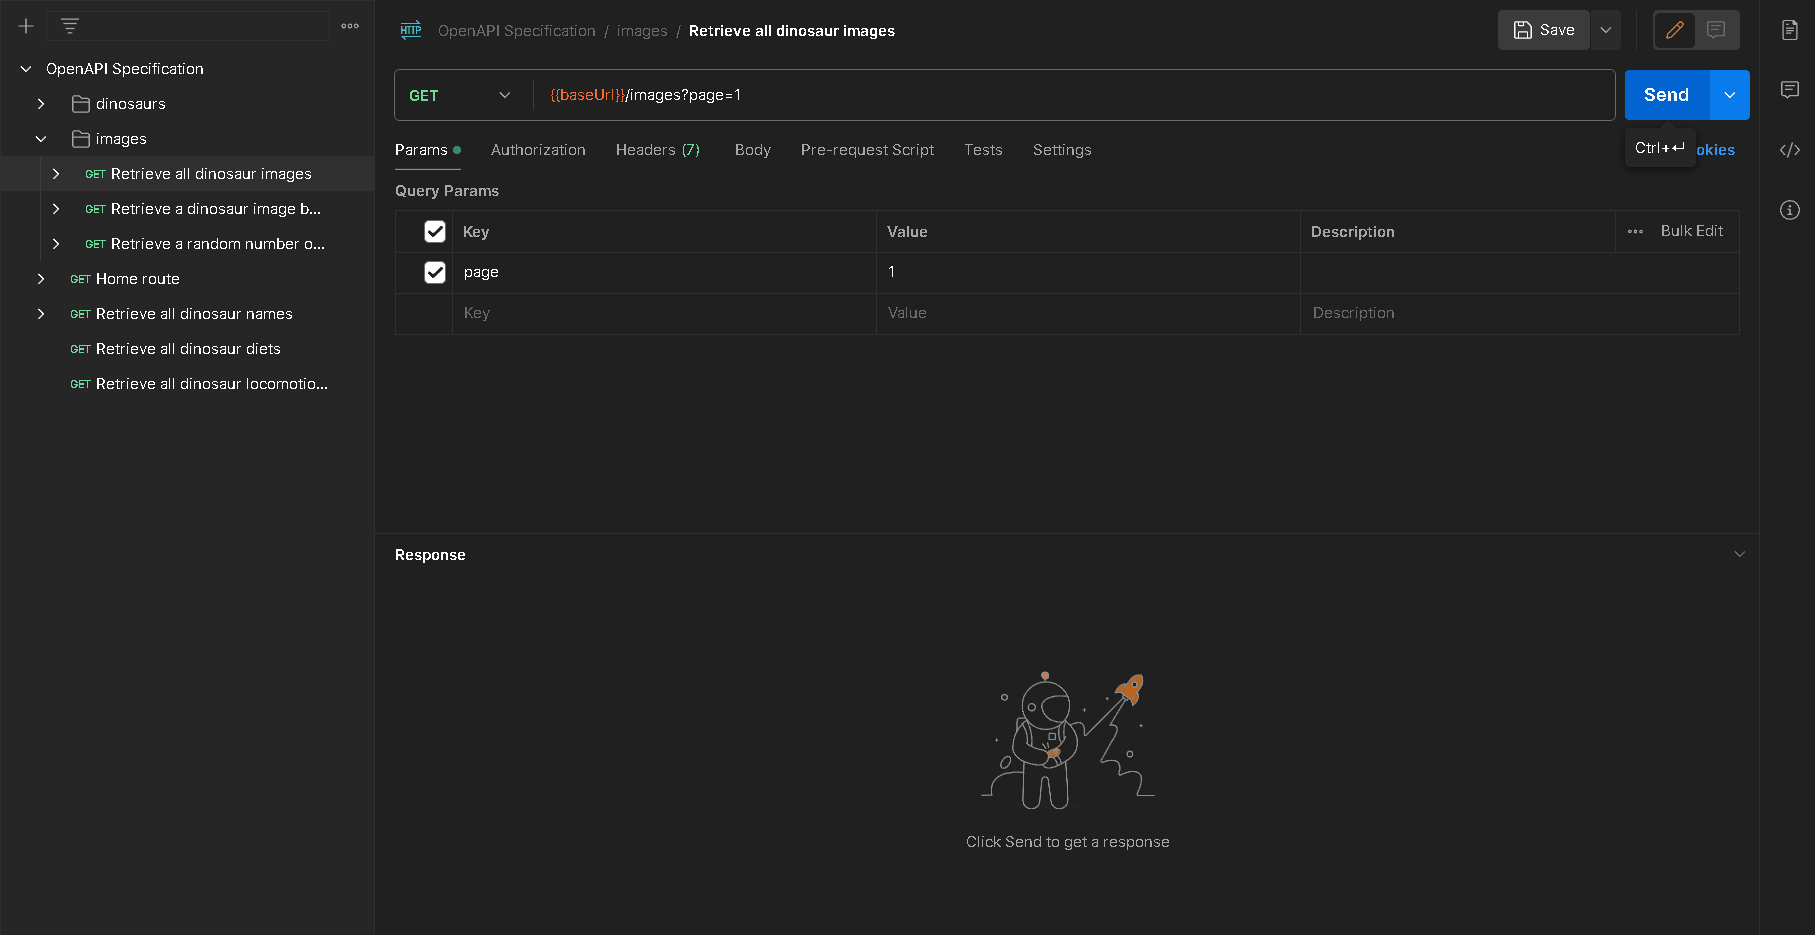Expand the Send button dropdown arrow
The image size is (1815, 935).
(1730, 95)
